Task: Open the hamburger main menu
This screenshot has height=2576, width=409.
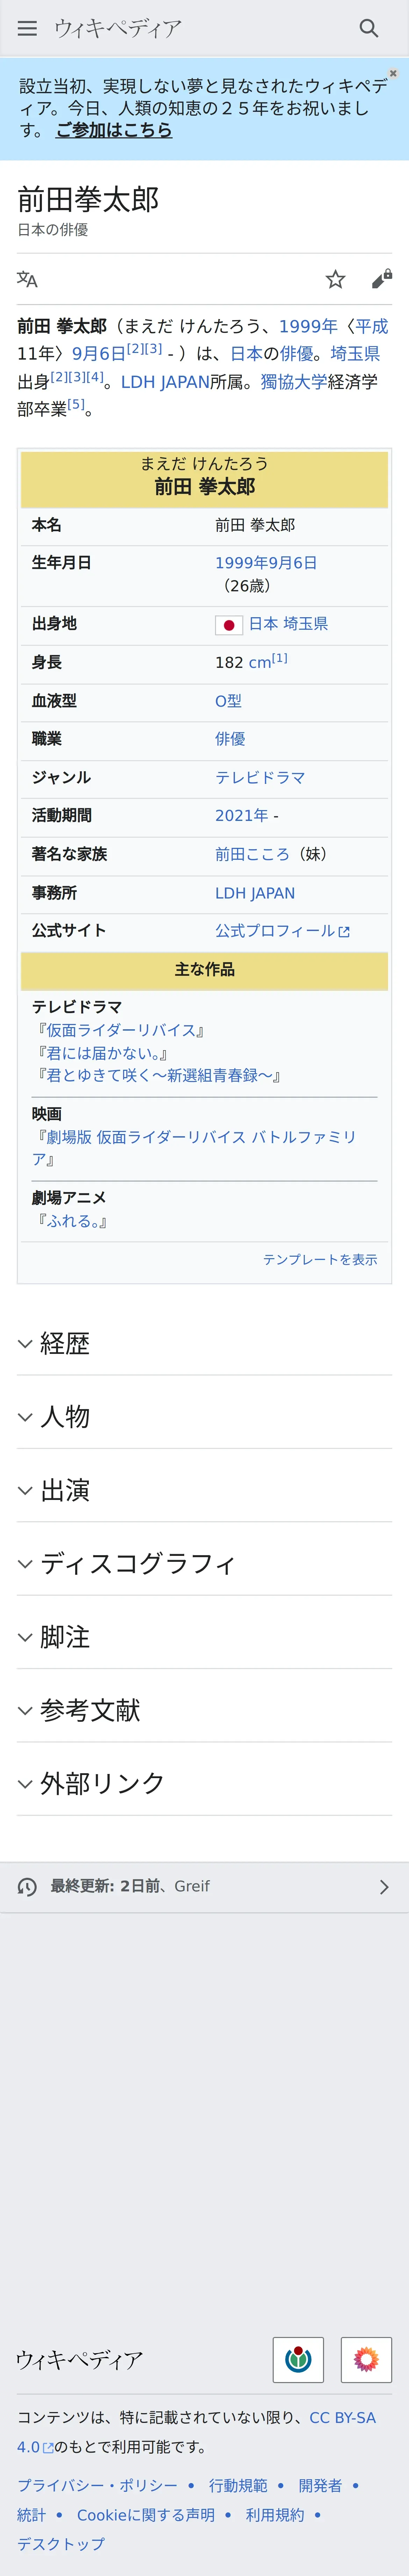Action: click(27, 28)
